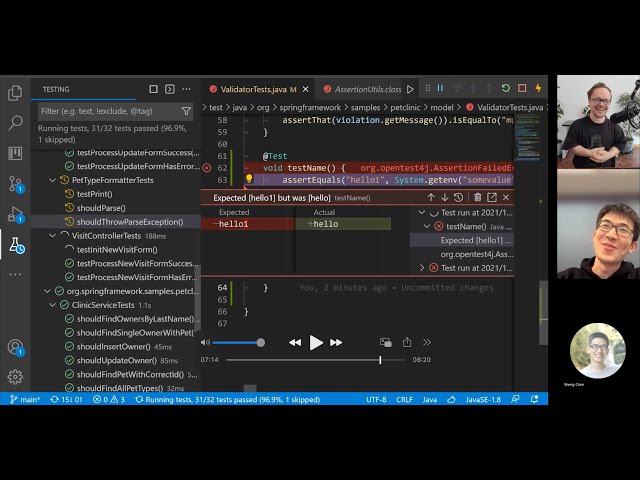Screen dimensions: 640x480
Task: Open the Source Control view icon
Action: tap(16, 184)
